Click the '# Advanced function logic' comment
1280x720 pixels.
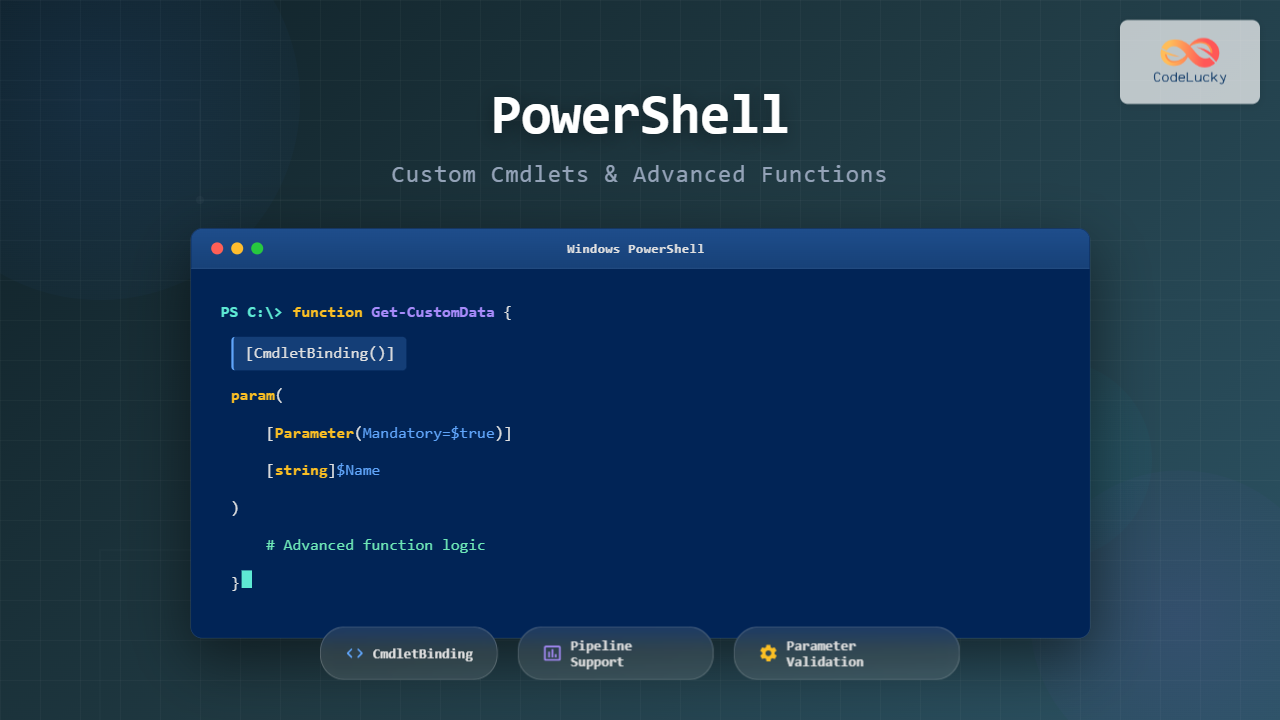tap(375, 545)
